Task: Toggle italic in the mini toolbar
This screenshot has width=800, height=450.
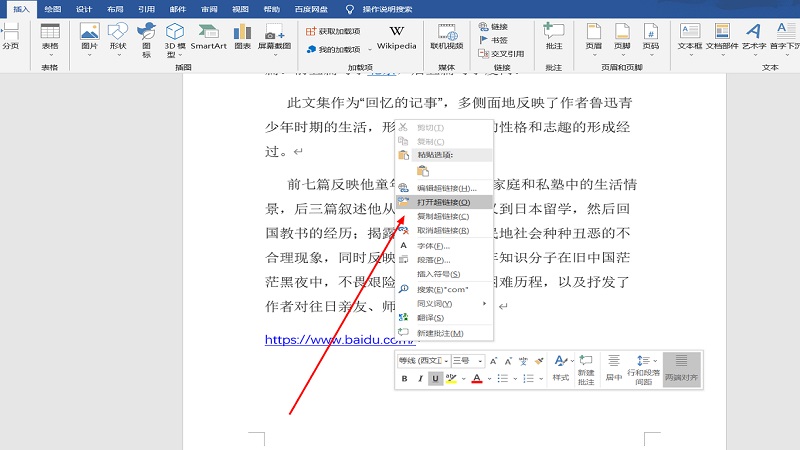Action: point(420,379)
